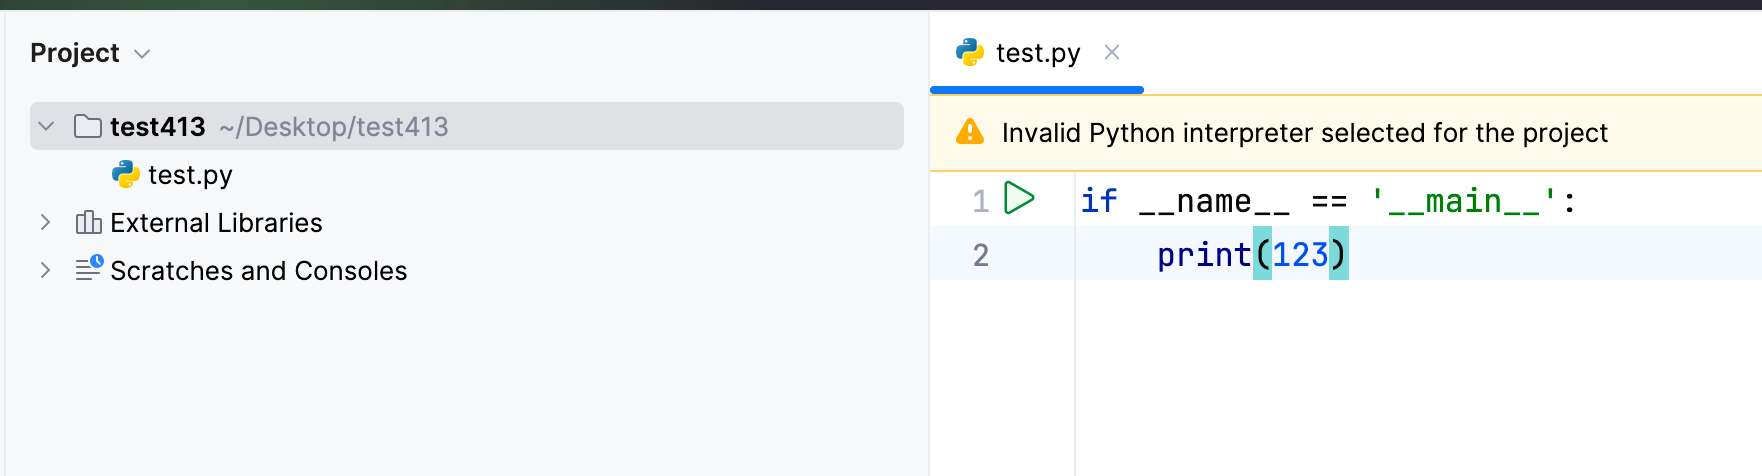Click the Scratches and Consoles icon
Viewport: 1762px width, 476px height.
click(x=89, y=269)
